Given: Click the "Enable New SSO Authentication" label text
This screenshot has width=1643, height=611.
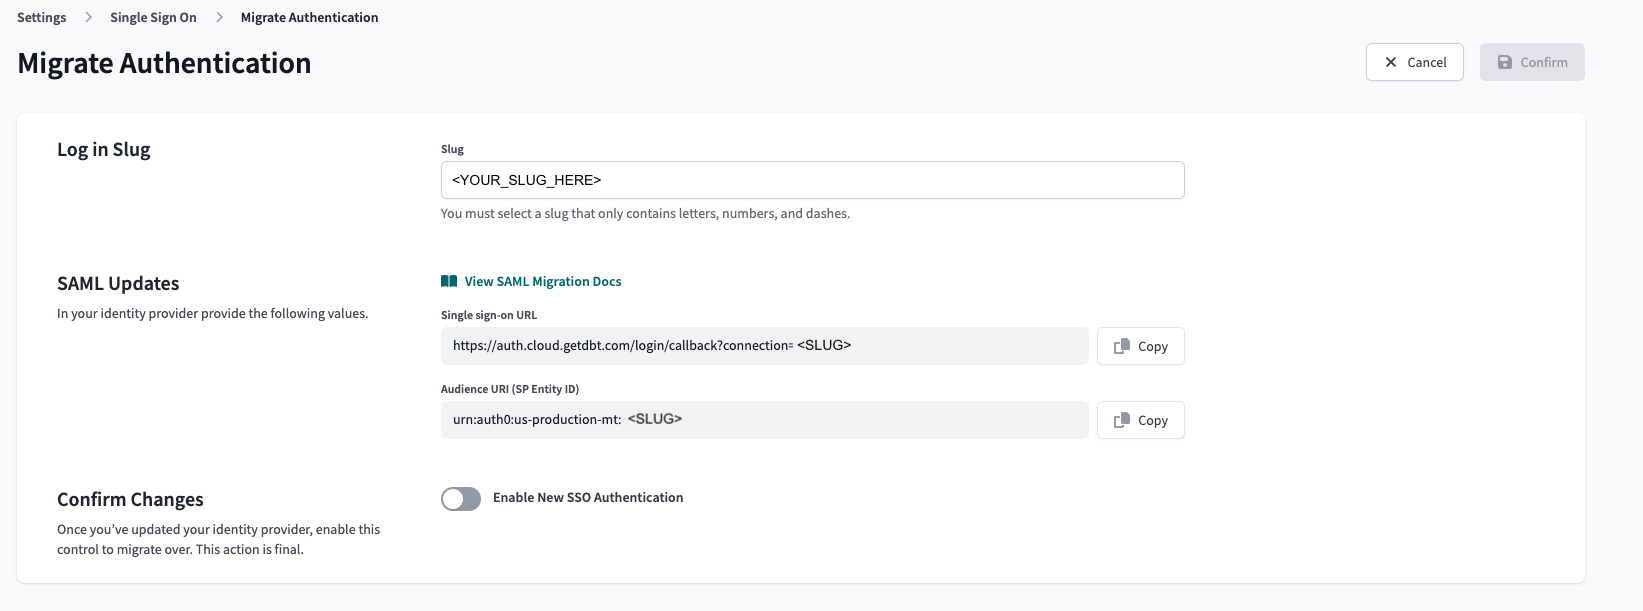Looking at the screenshot, I should 588,498.
